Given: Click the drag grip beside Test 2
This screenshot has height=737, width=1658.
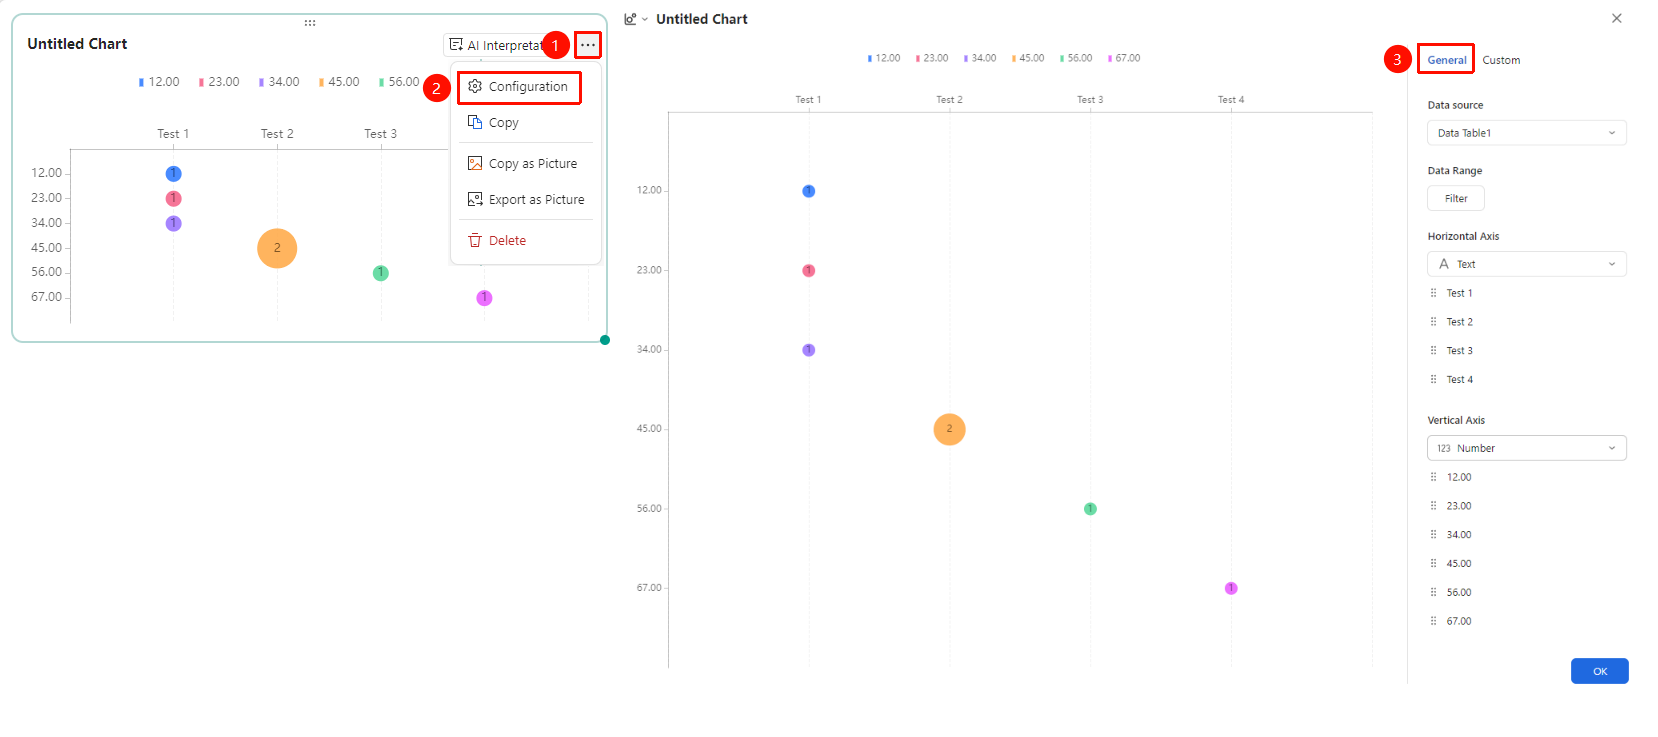Looking at the screenshot, I should [1433, 322].
